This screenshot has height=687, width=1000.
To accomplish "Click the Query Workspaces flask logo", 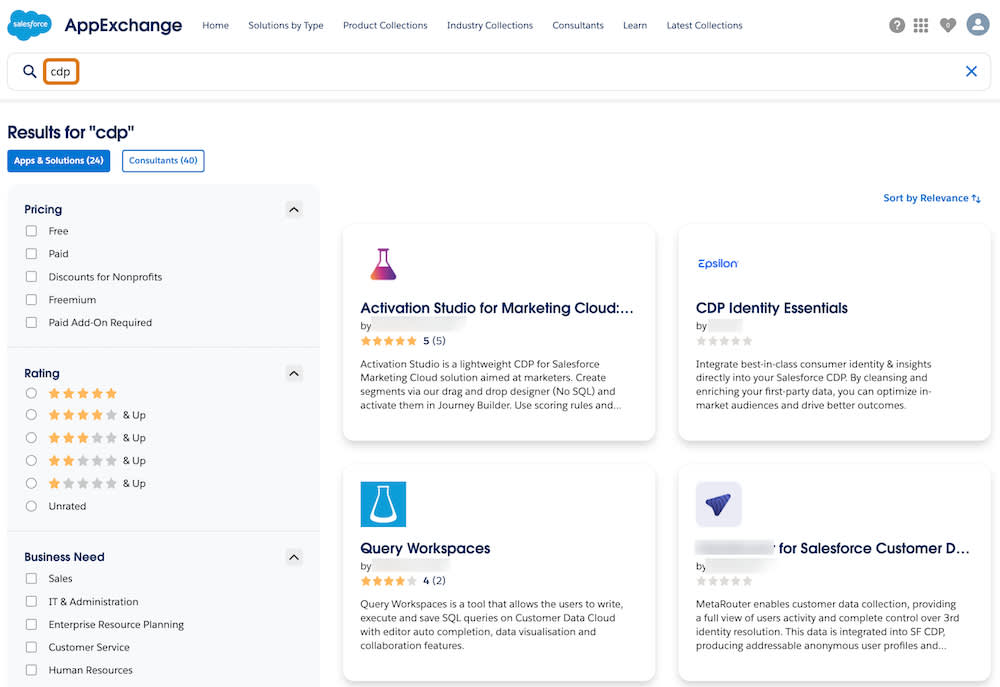I will [382, 504].
